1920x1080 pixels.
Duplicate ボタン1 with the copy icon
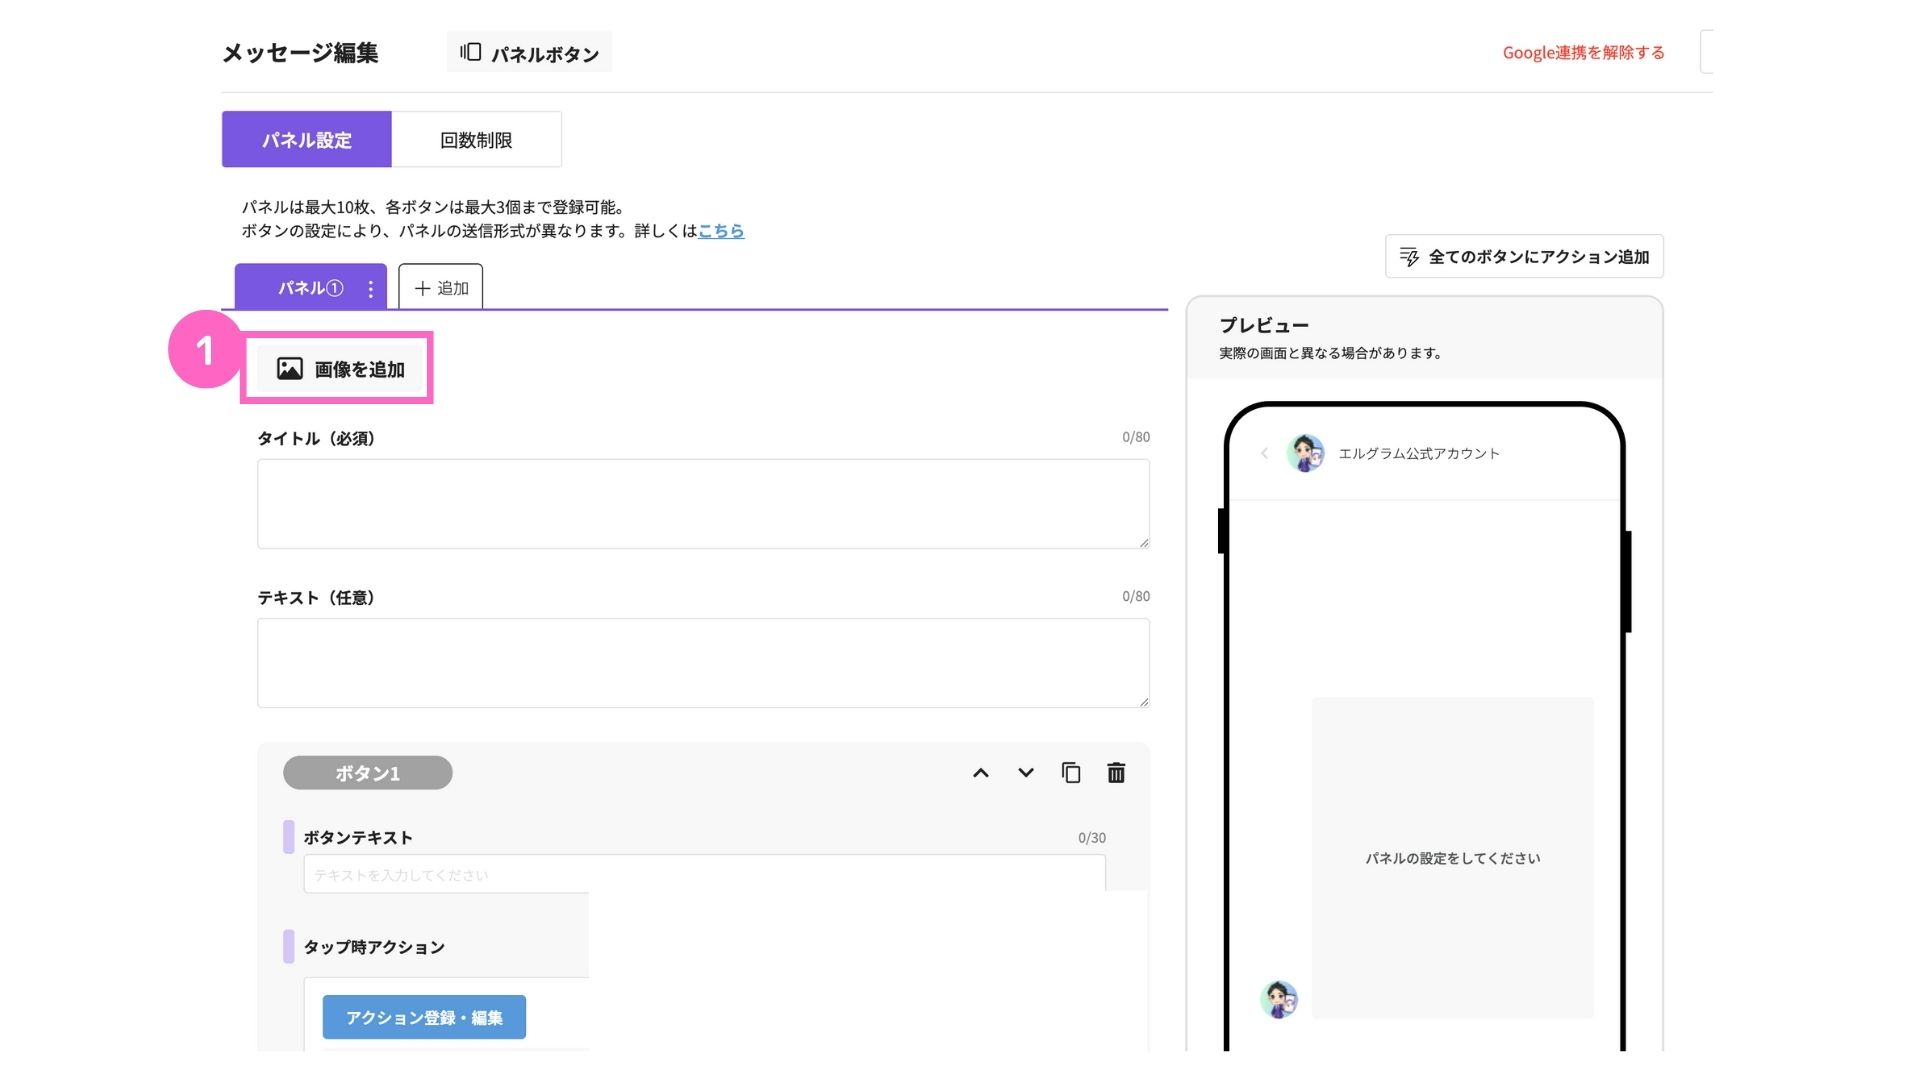1071,773
